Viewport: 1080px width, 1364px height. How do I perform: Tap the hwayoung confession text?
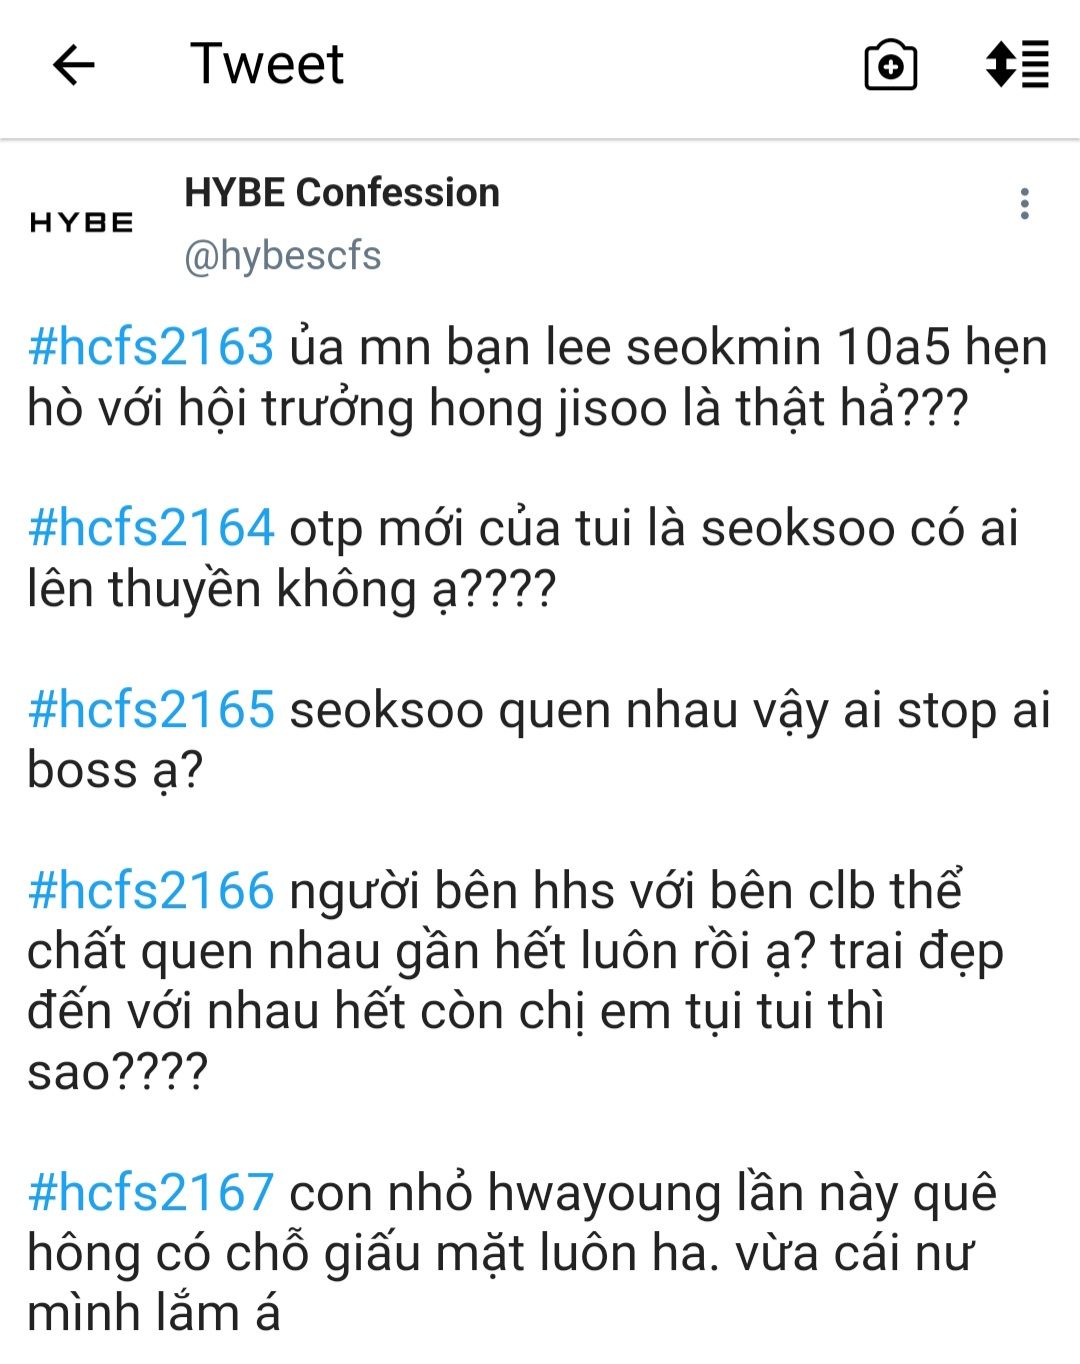[x=512, y=1253]
